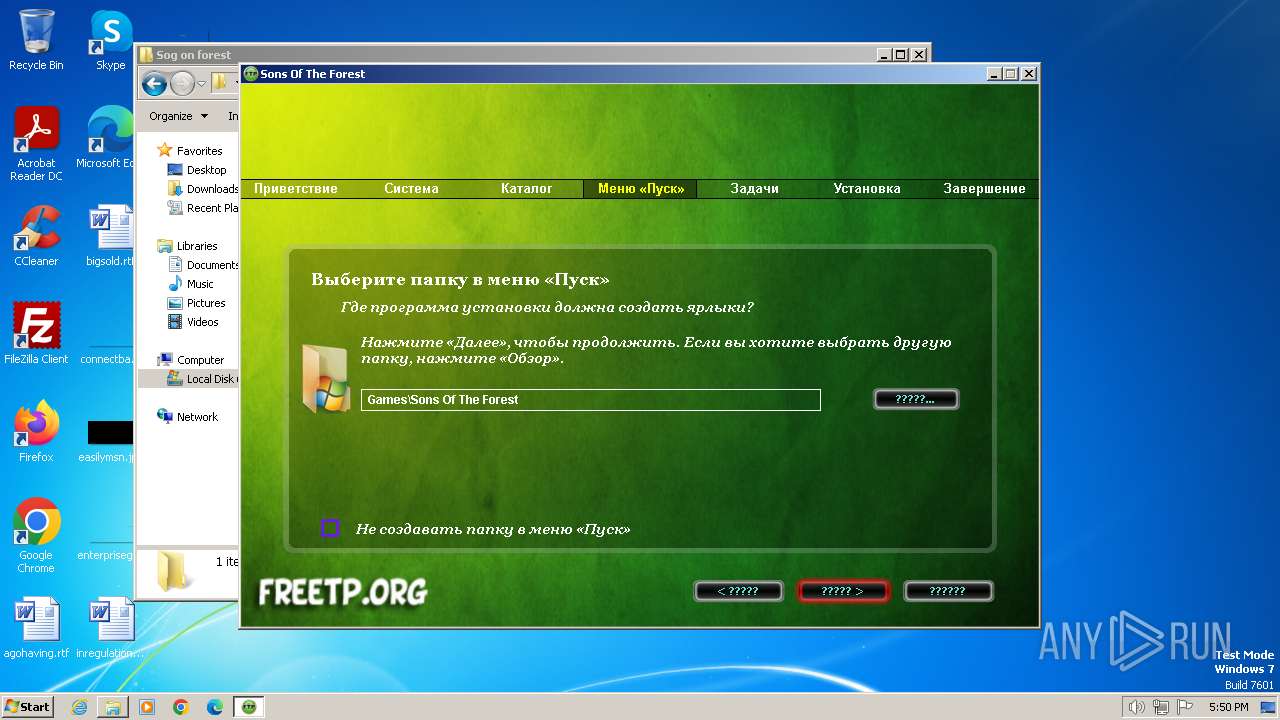Image resolution: width=1280 pixels, height=720 pixels.
Task: Launch Firefox from the desktop
Action: tap(36, 431)
